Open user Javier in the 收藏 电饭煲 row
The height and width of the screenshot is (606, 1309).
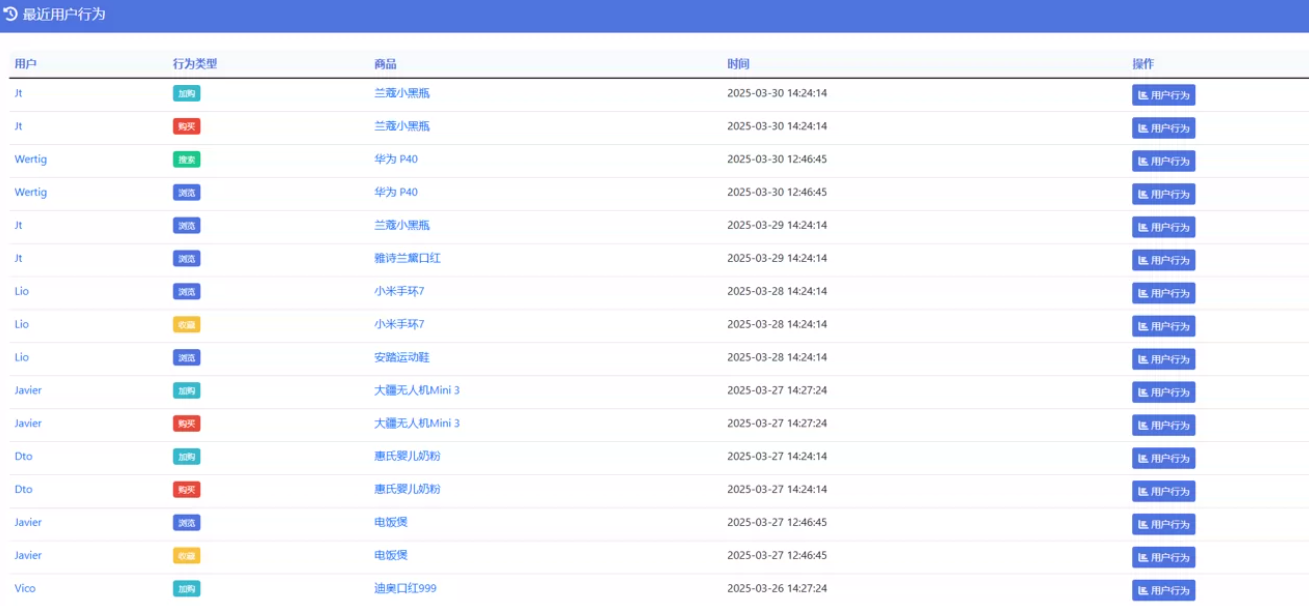click(x=28, y=555)
